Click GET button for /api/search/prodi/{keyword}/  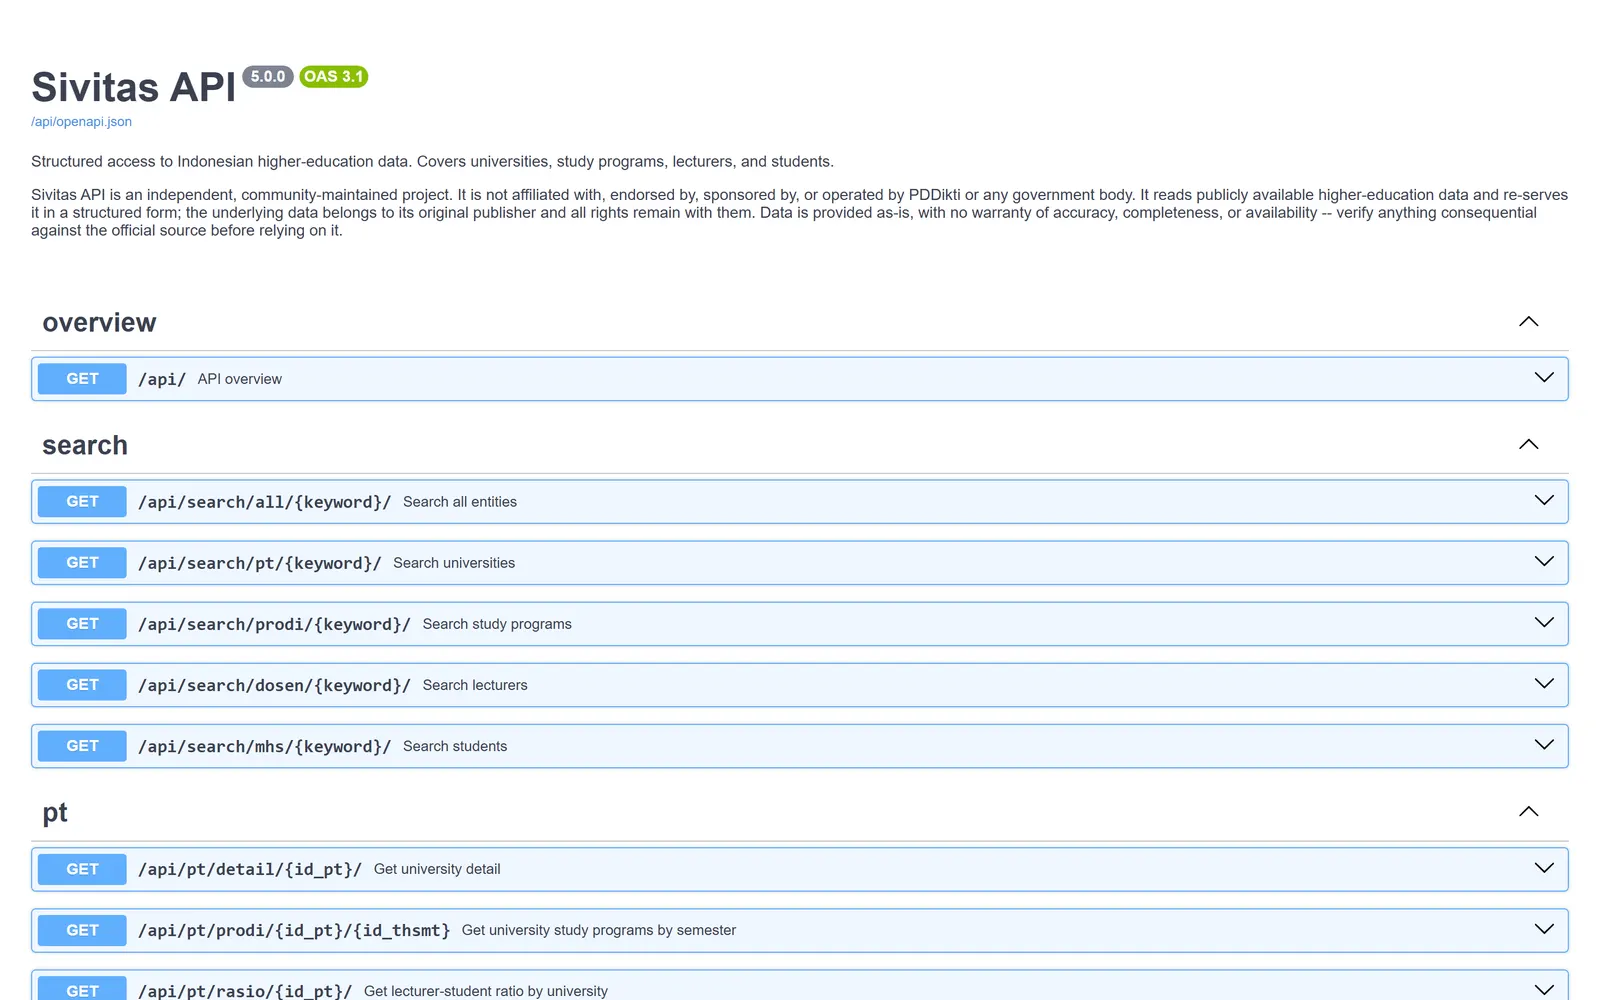[82, 624]
